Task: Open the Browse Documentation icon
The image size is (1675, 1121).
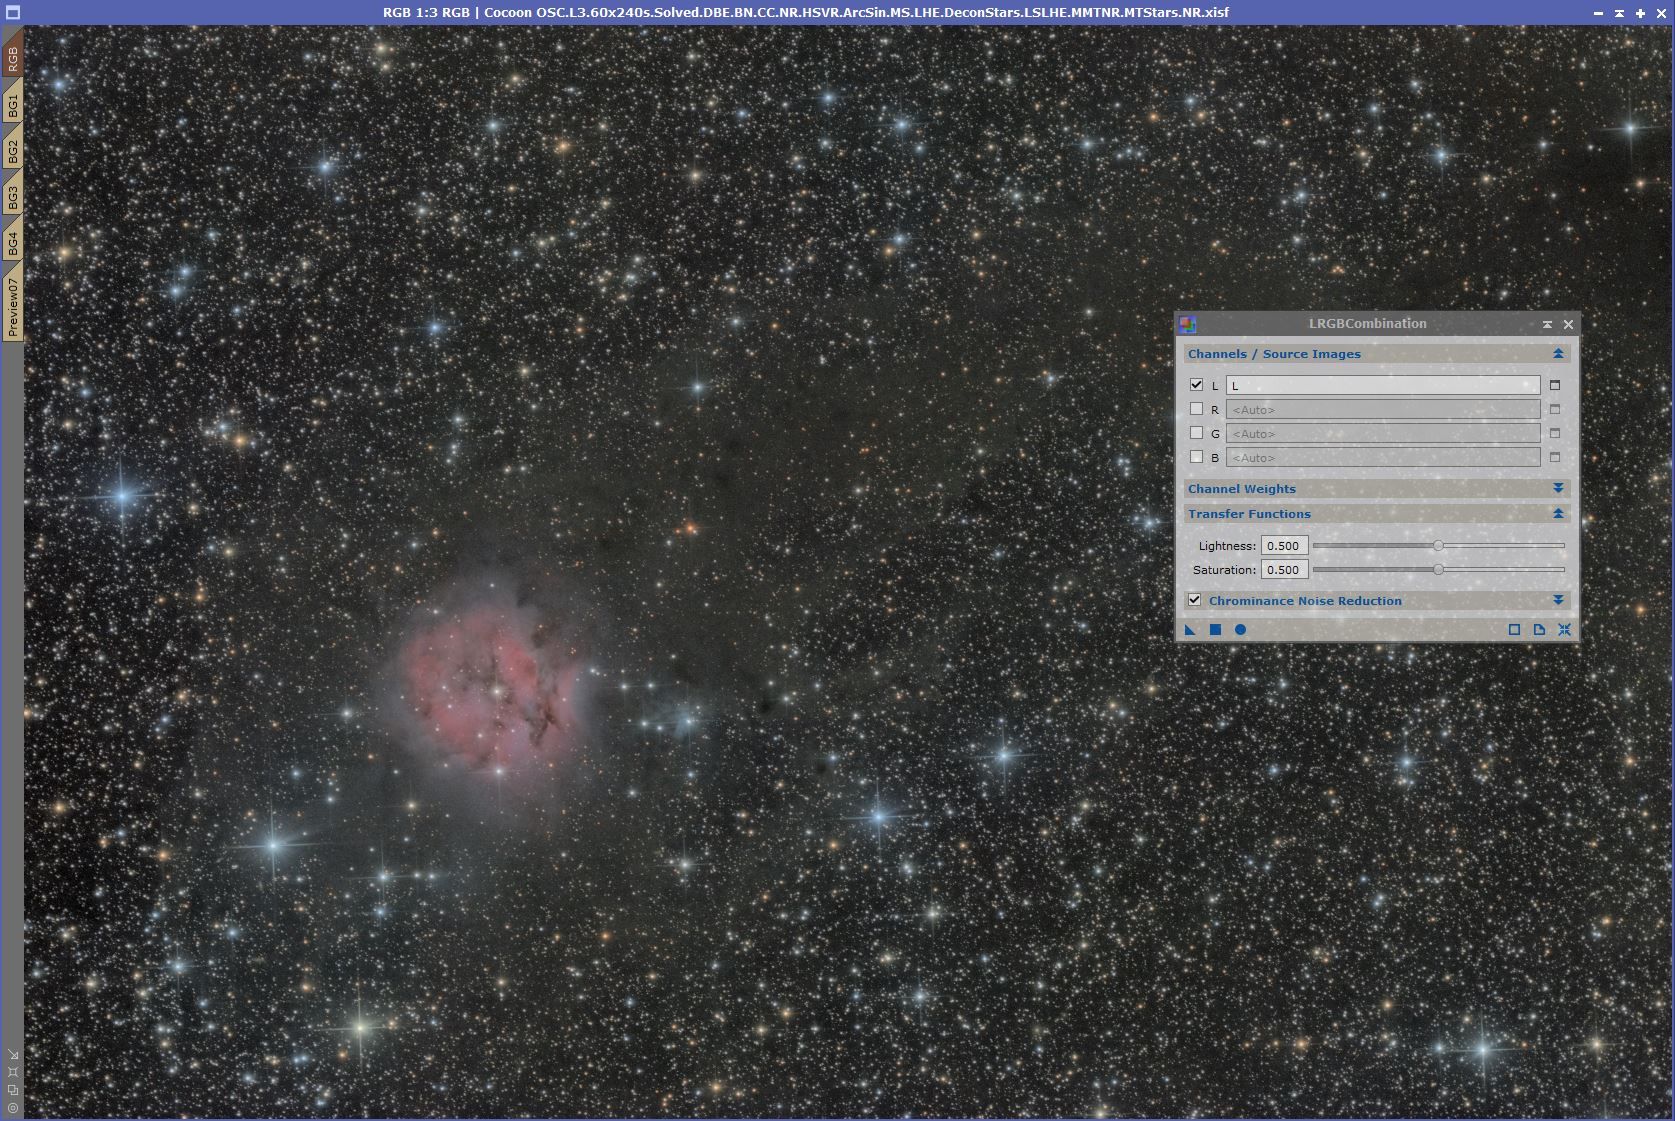Action: pos(1539,630)
